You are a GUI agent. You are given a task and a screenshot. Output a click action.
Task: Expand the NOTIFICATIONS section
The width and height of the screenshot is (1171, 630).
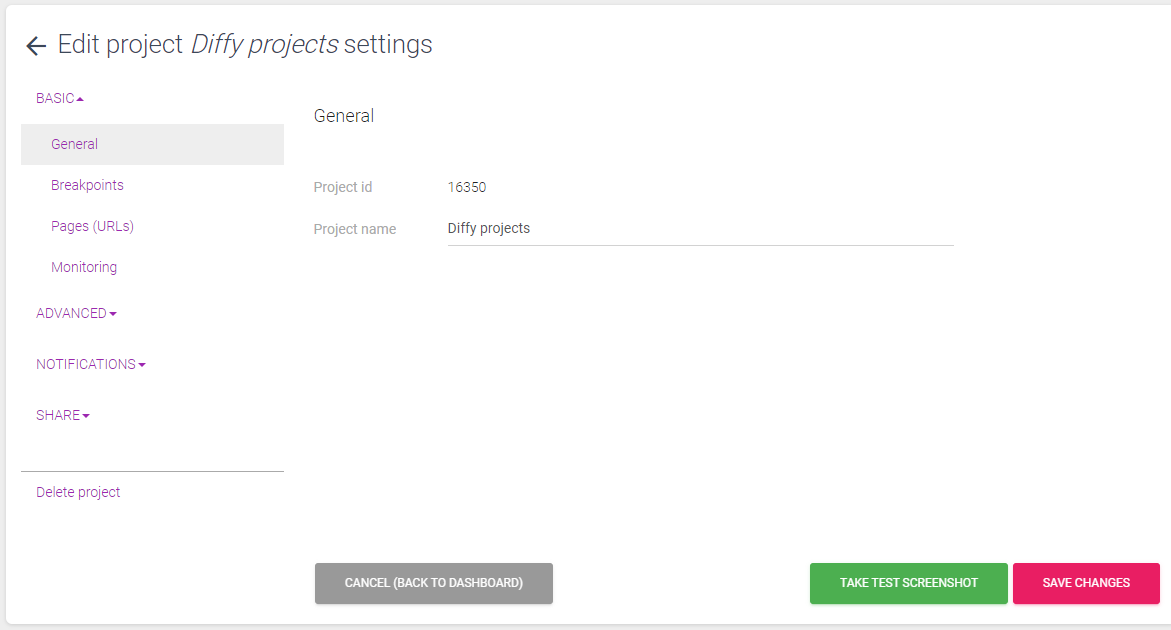click(x=90, y=364)
